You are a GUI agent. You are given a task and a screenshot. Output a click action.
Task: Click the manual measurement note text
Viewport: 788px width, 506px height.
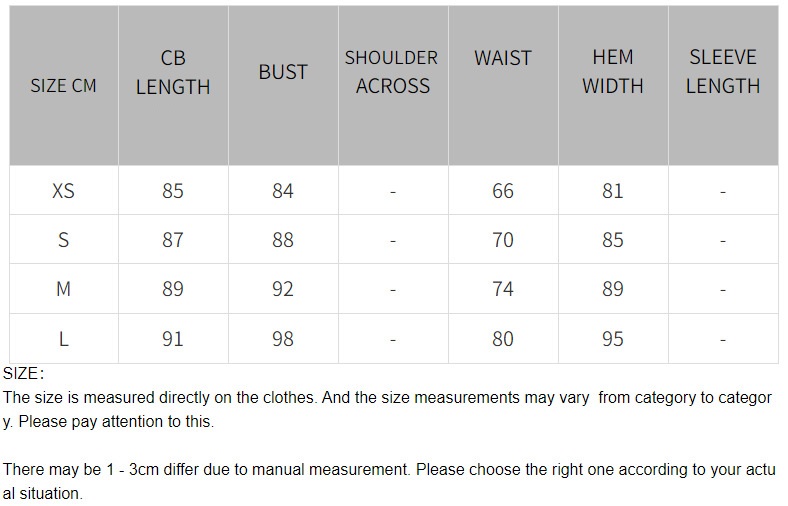(388, 469)
